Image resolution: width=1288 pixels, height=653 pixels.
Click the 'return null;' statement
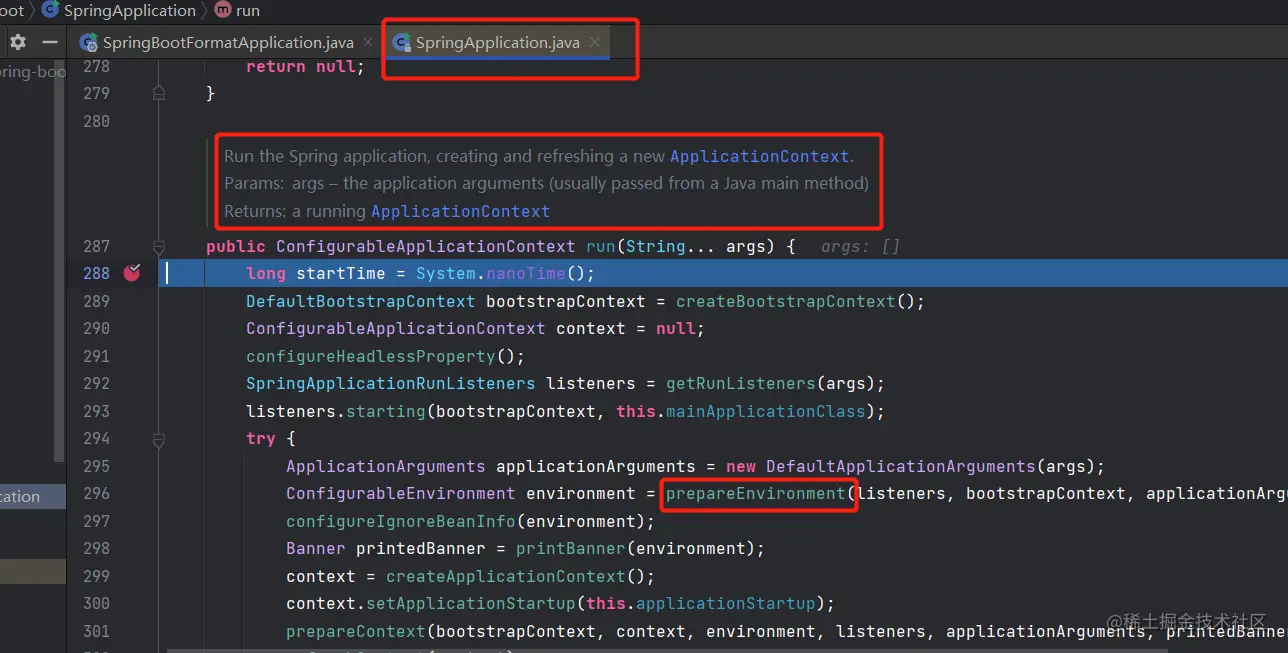point(306,66)
